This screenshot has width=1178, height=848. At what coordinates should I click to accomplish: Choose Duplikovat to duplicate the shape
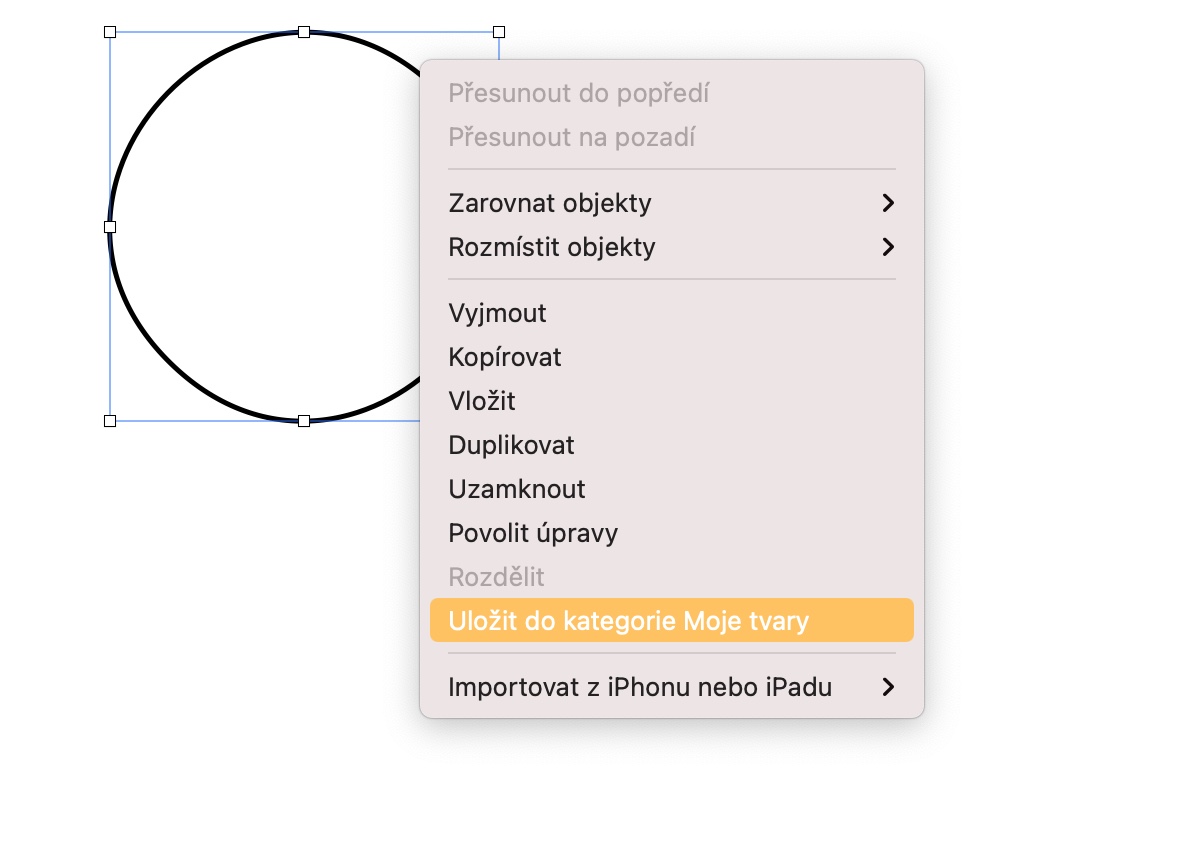(x=512, y=445)
